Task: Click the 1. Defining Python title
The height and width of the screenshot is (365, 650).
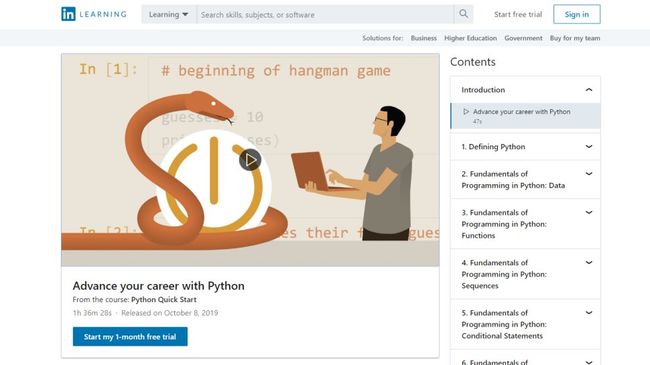Action: point(493,146)
